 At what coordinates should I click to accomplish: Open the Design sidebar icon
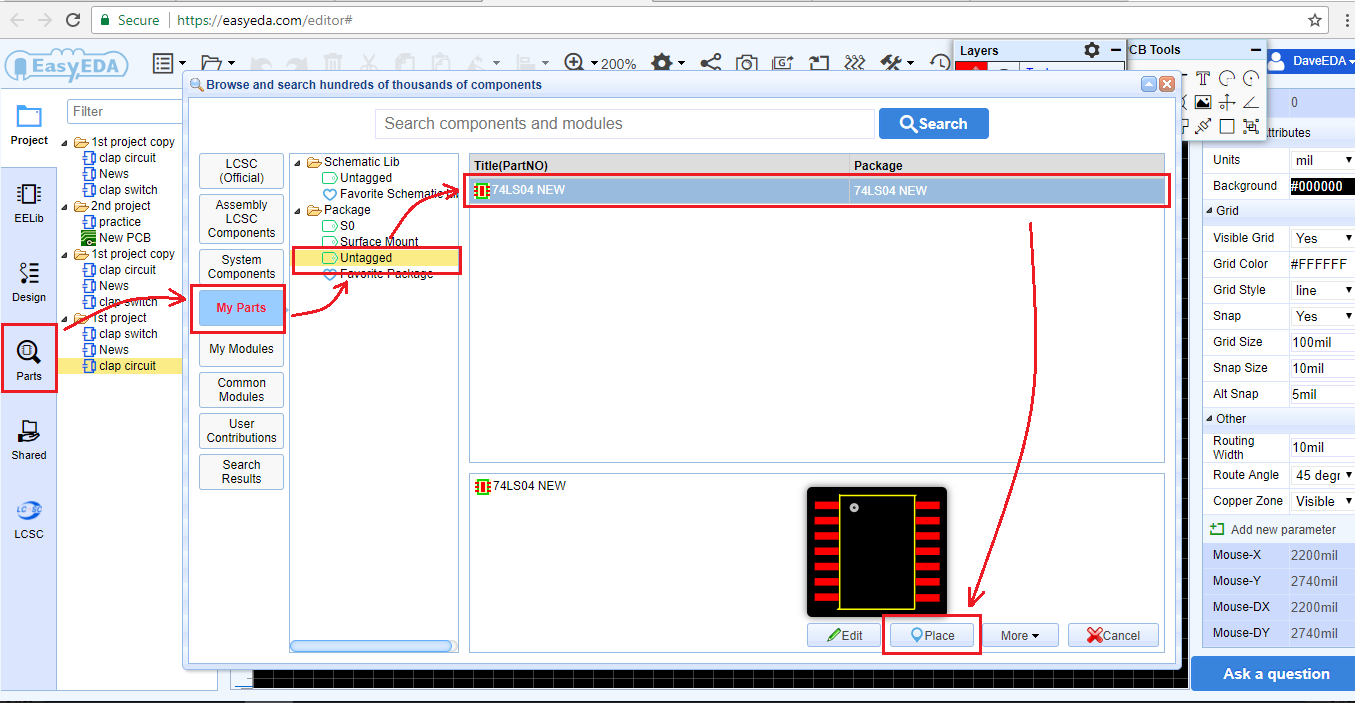point(29,281)
